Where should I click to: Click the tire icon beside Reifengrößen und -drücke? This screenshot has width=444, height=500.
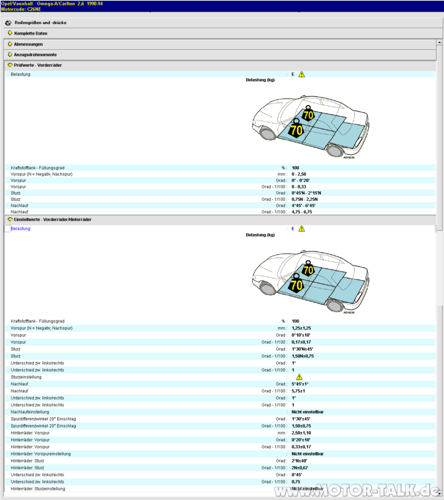(x=9, y=23)
